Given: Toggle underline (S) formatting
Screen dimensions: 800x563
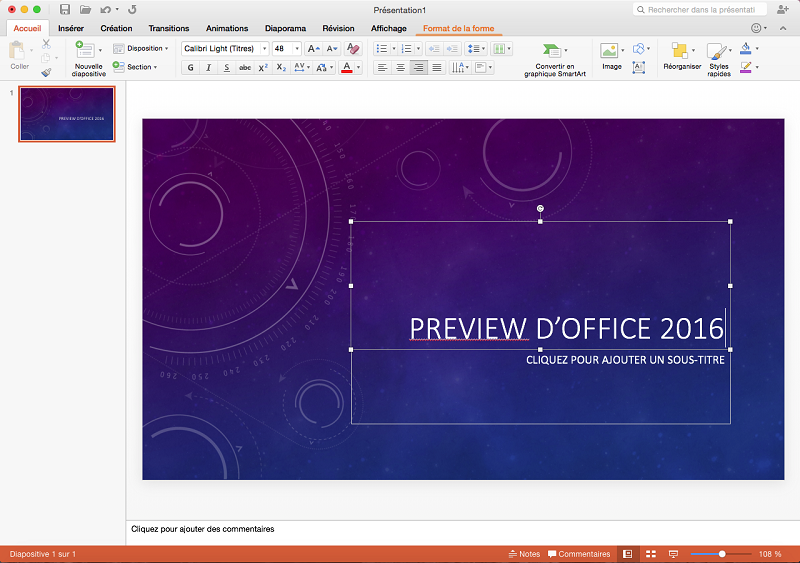Looking at the screenshot, I should [227, 67].
